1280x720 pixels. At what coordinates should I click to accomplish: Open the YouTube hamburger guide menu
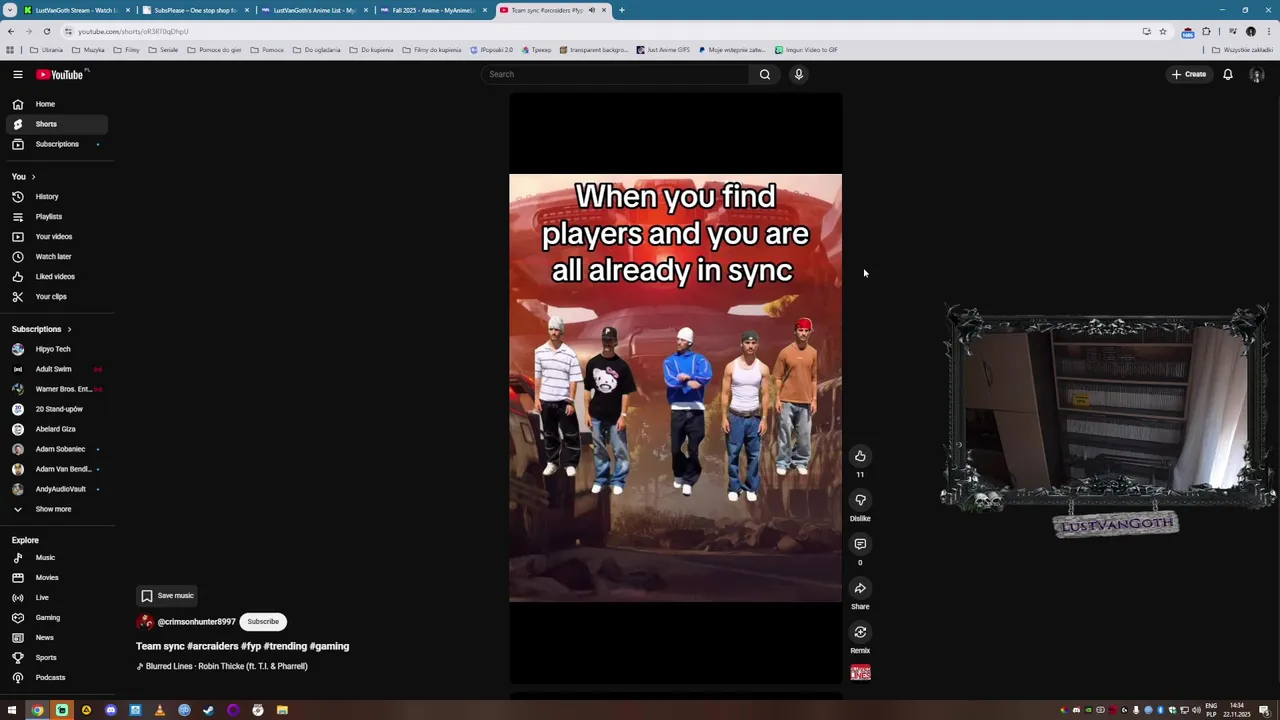pos(18,74)
